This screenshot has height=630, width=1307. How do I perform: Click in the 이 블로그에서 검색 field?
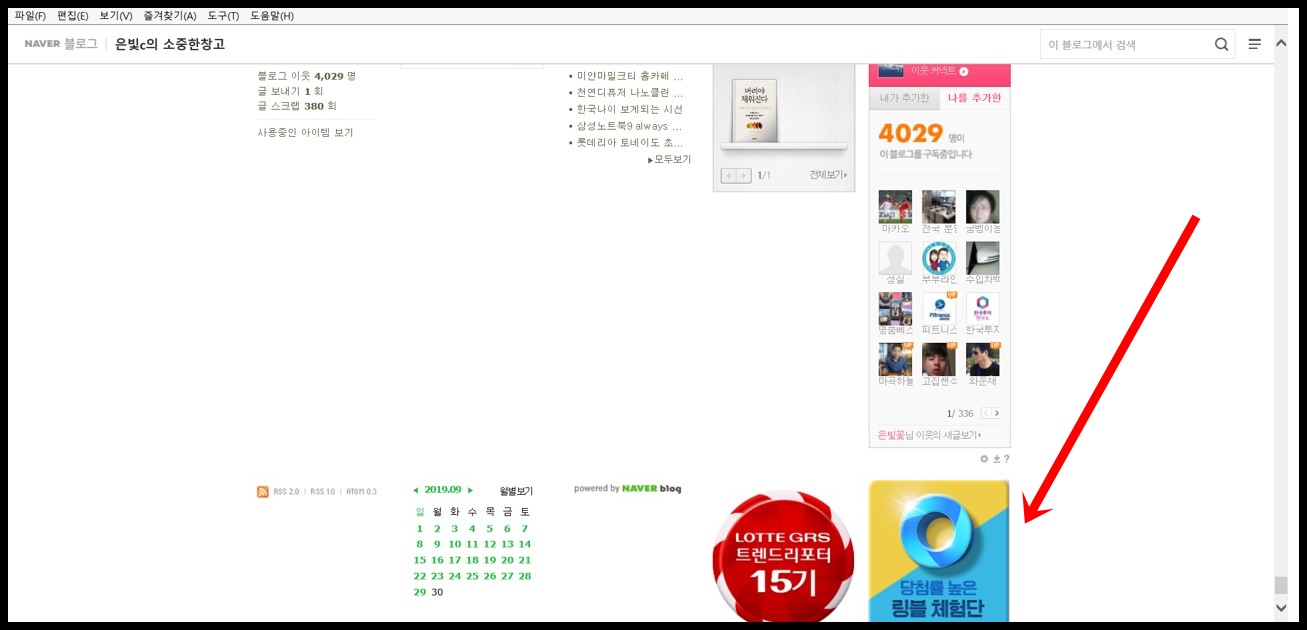tap(1125, 44)
